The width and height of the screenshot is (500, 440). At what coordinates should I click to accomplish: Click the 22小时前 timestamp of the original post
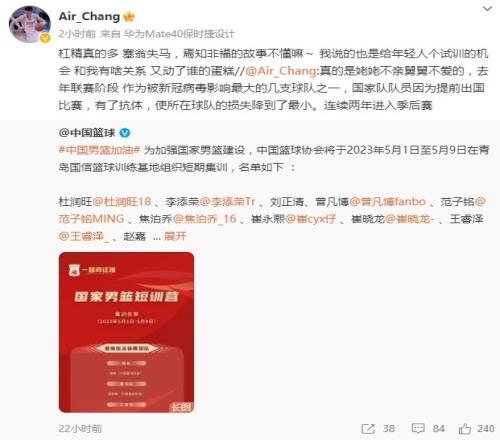coord(80,429)
